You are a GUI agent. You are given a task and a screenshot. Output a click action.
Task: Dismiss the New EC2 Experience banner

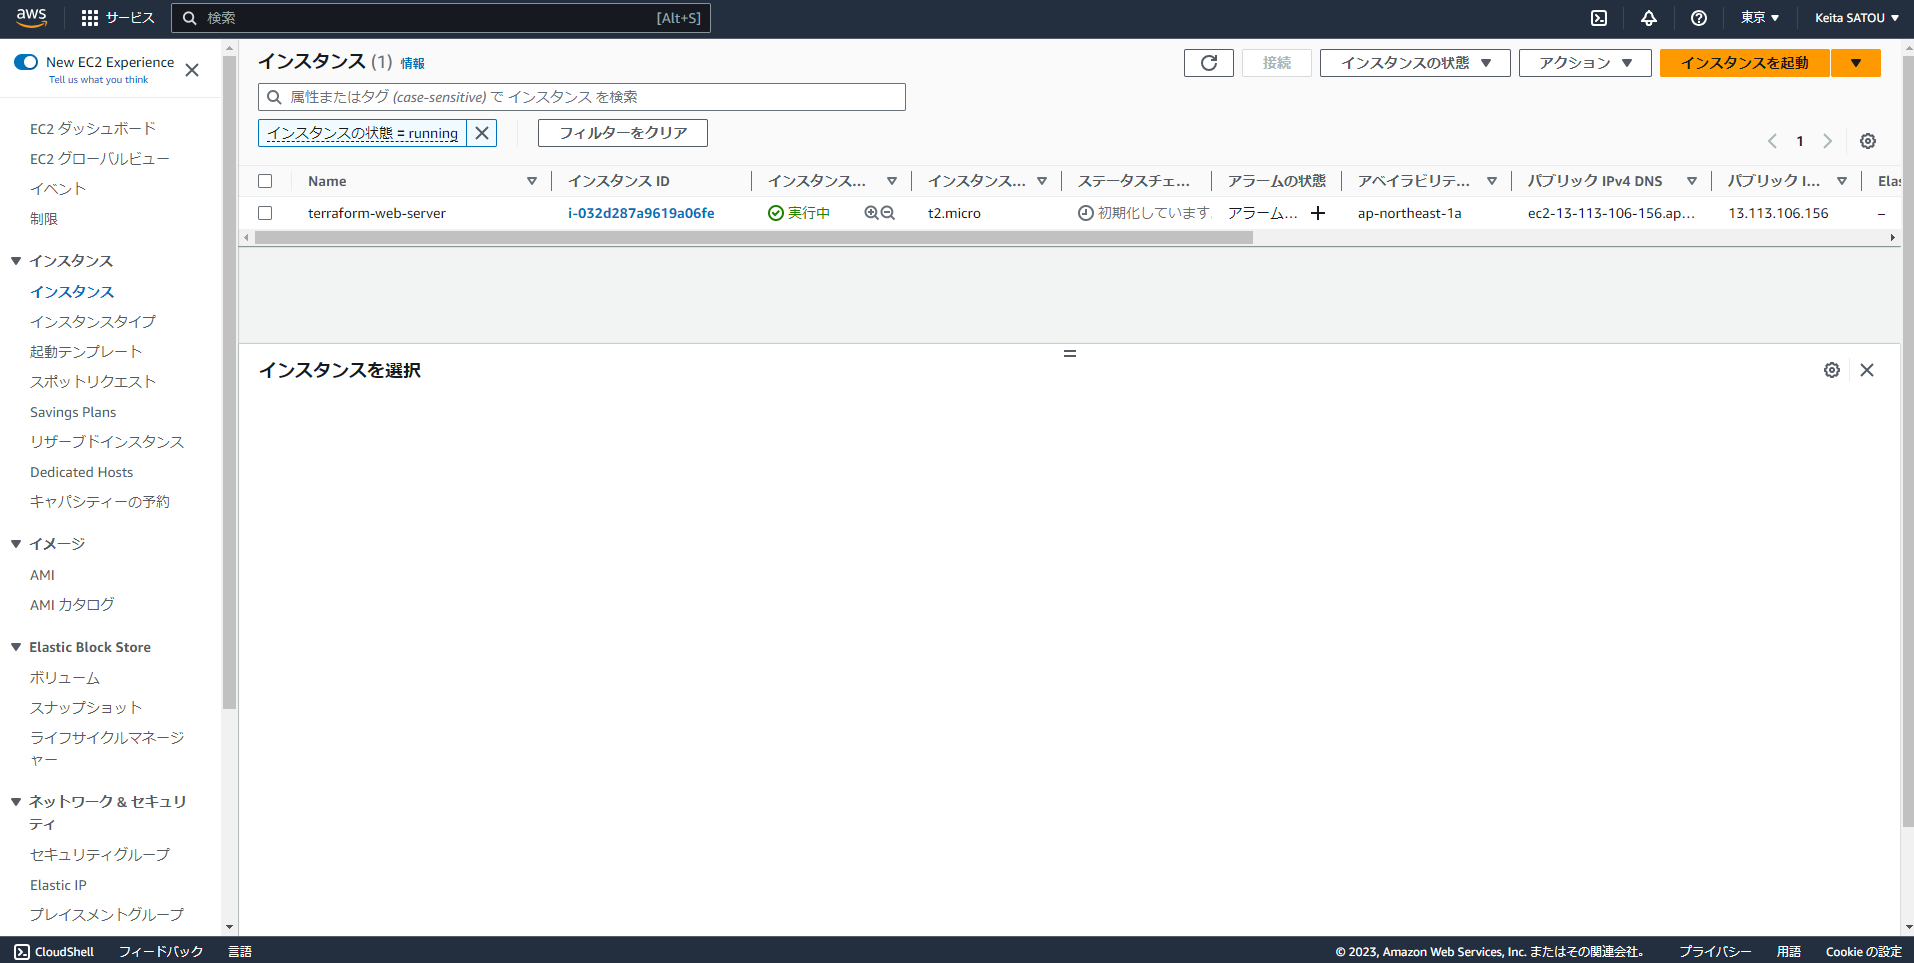192,70
